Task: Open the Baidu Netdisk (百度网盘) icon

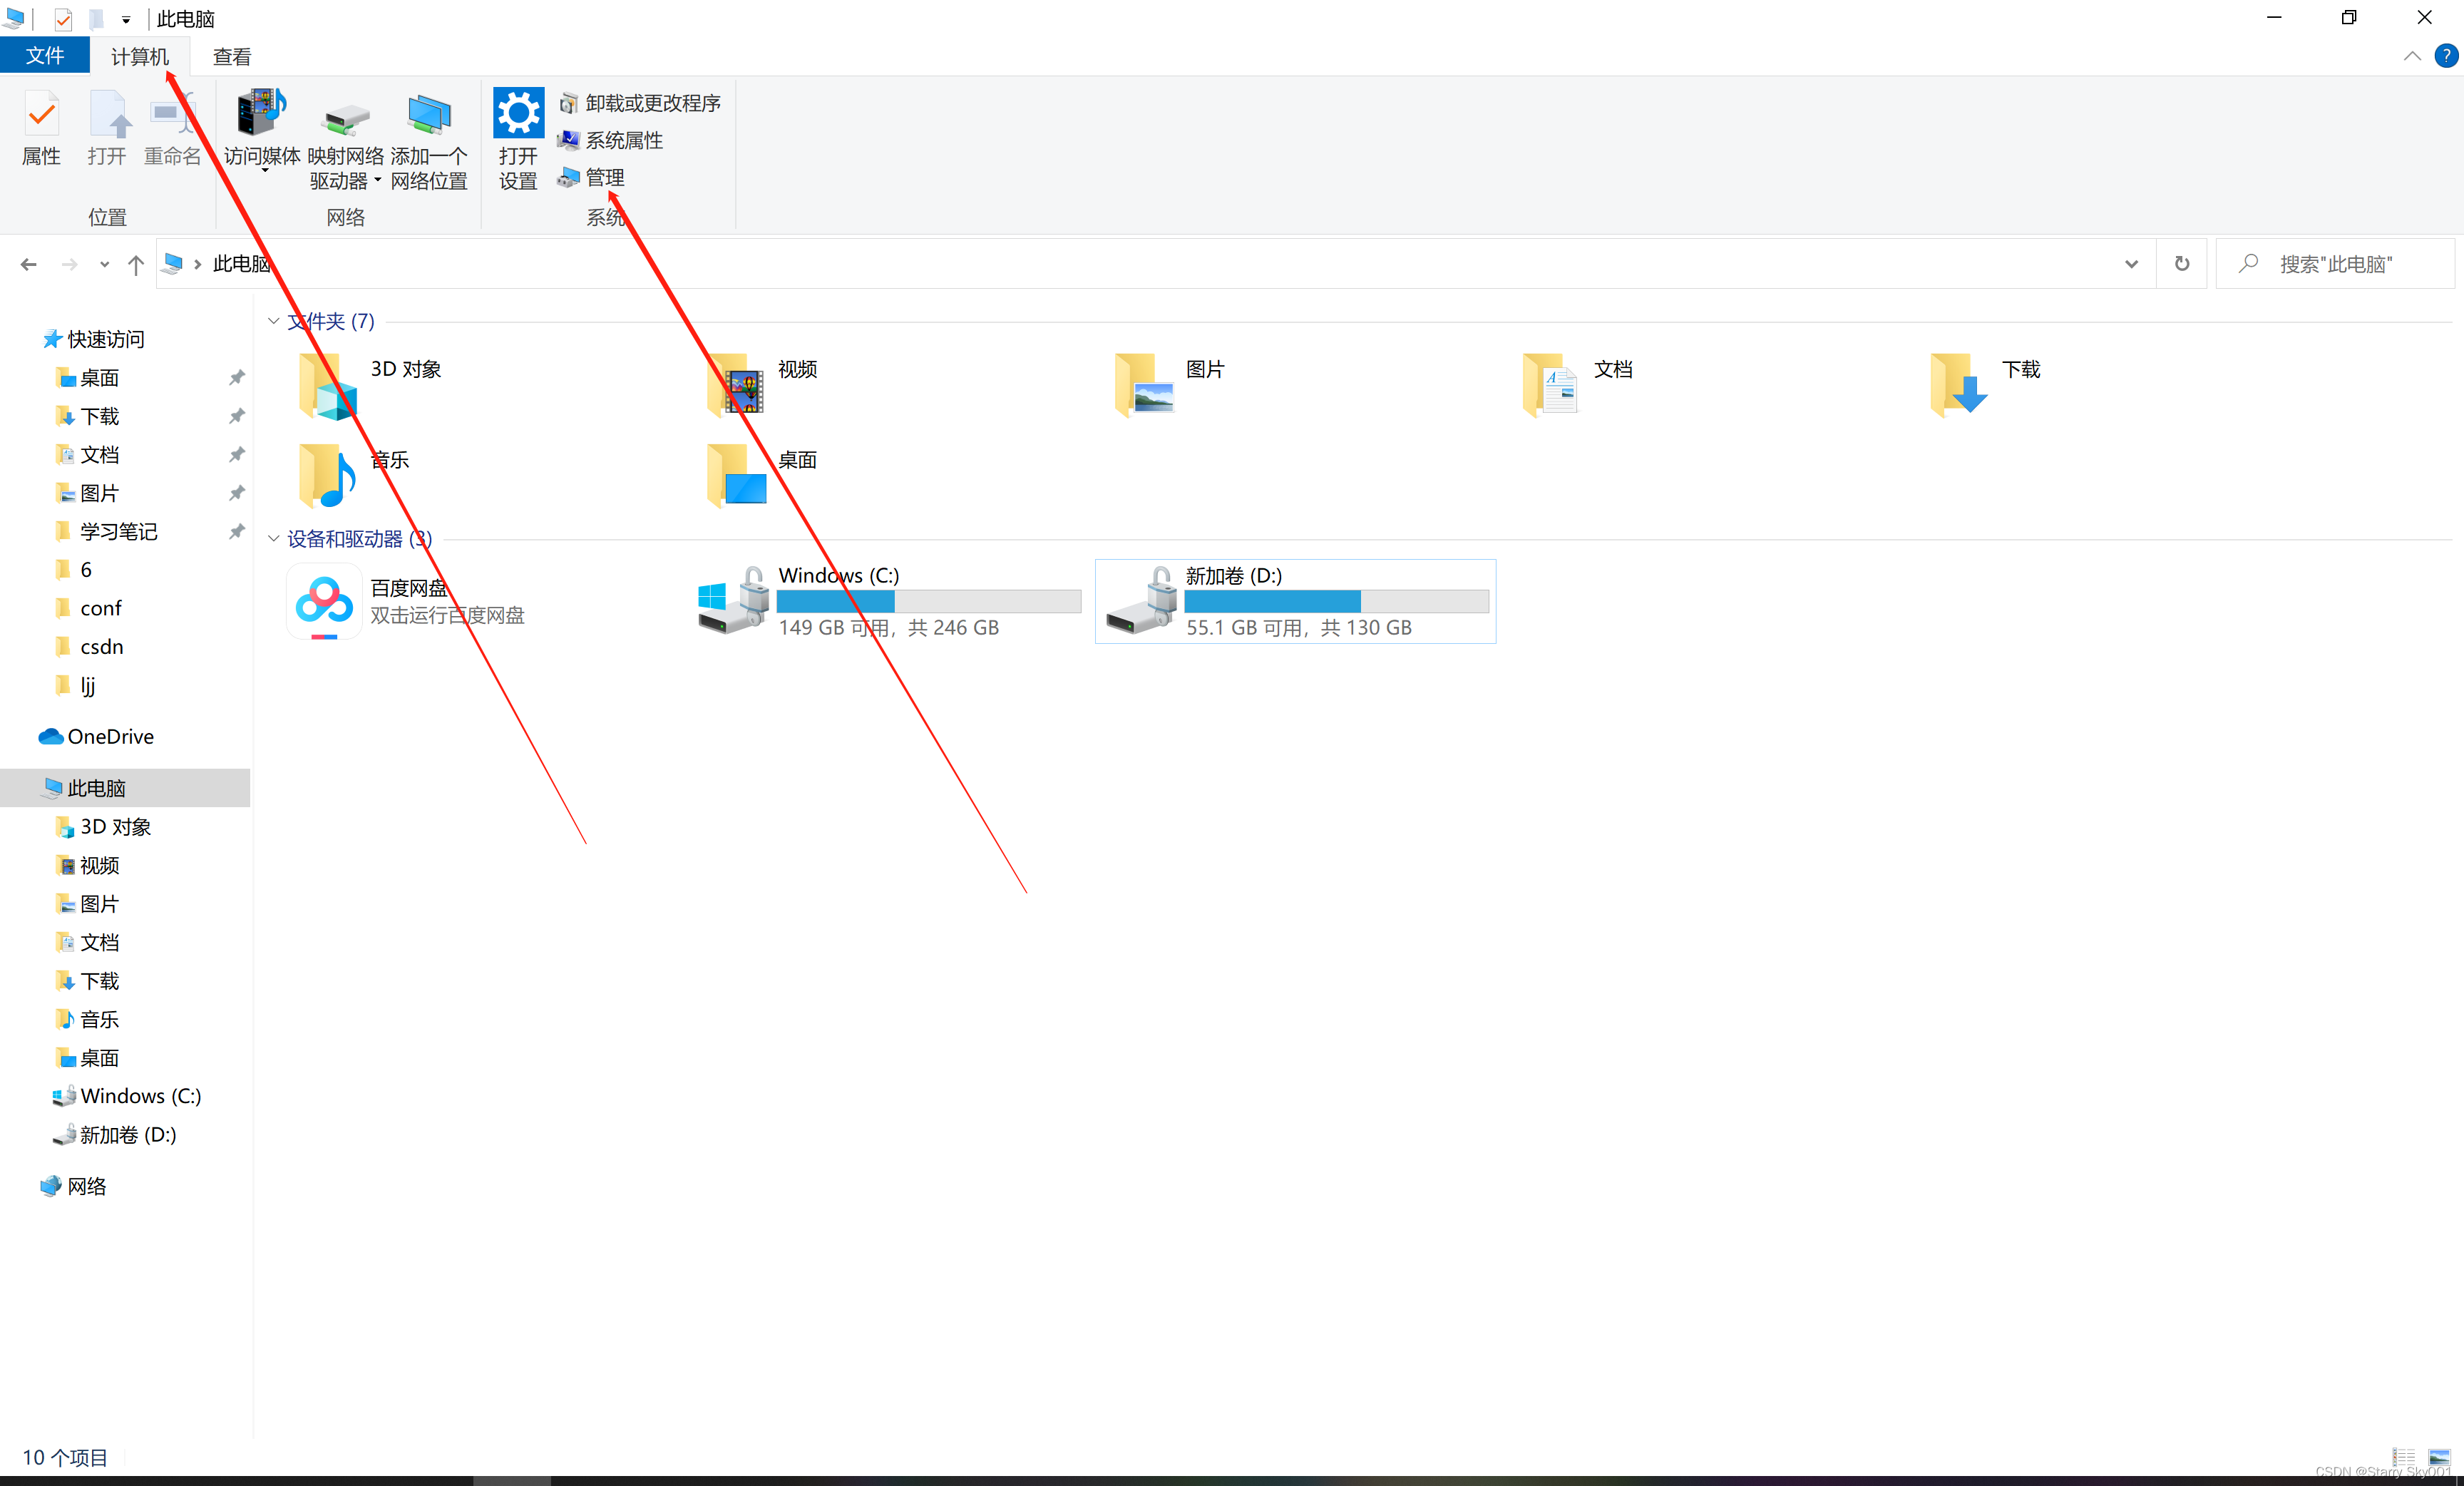Action: pos(324,601)
